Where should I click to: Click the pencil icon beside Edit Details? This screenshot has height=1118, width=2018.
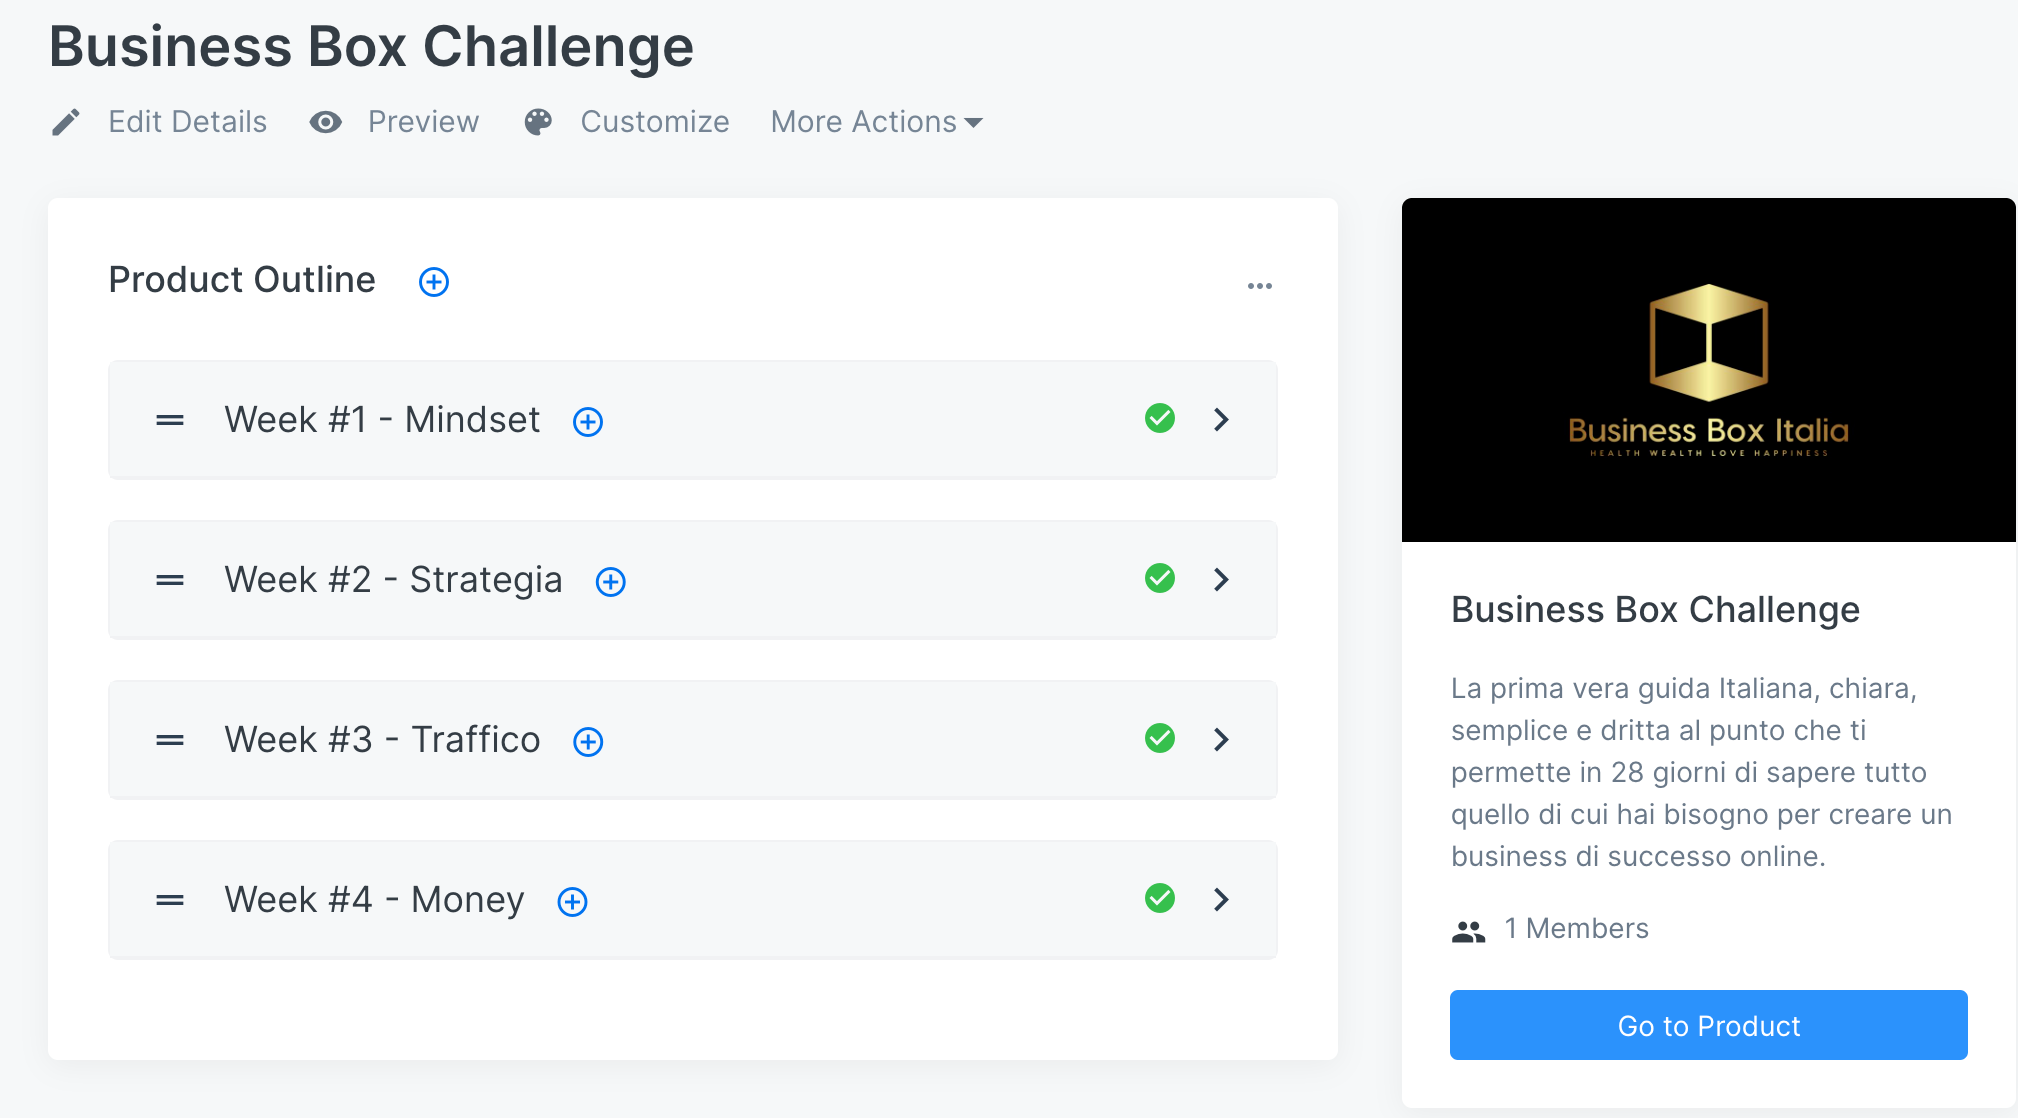[x=66, y=123]
